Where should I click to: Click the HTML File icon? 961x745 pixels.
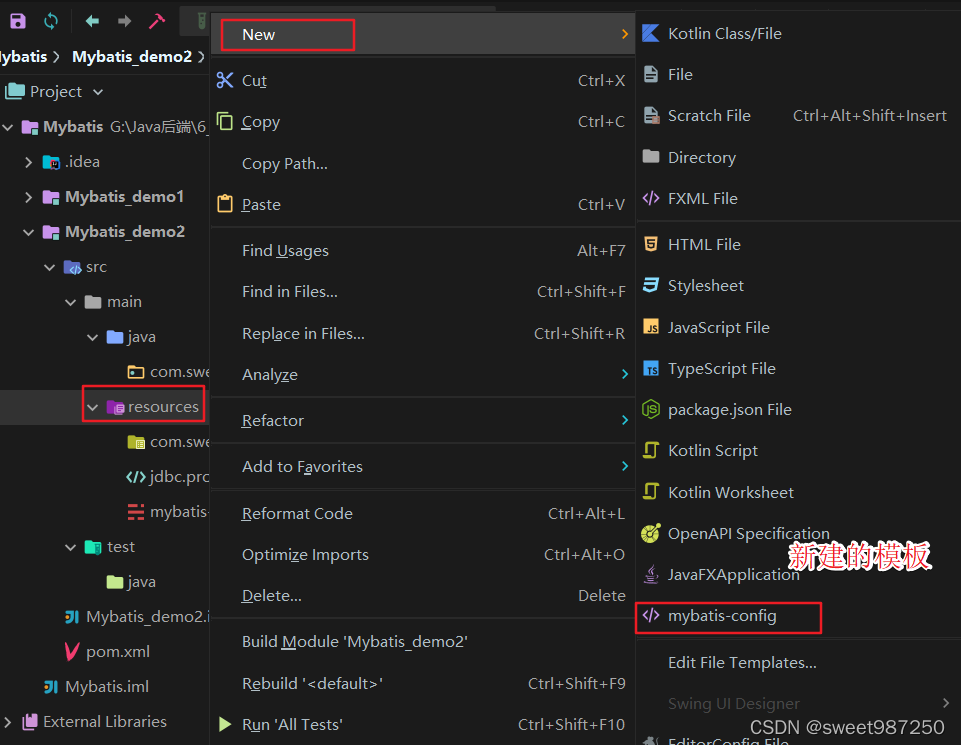tap(651, 244)
